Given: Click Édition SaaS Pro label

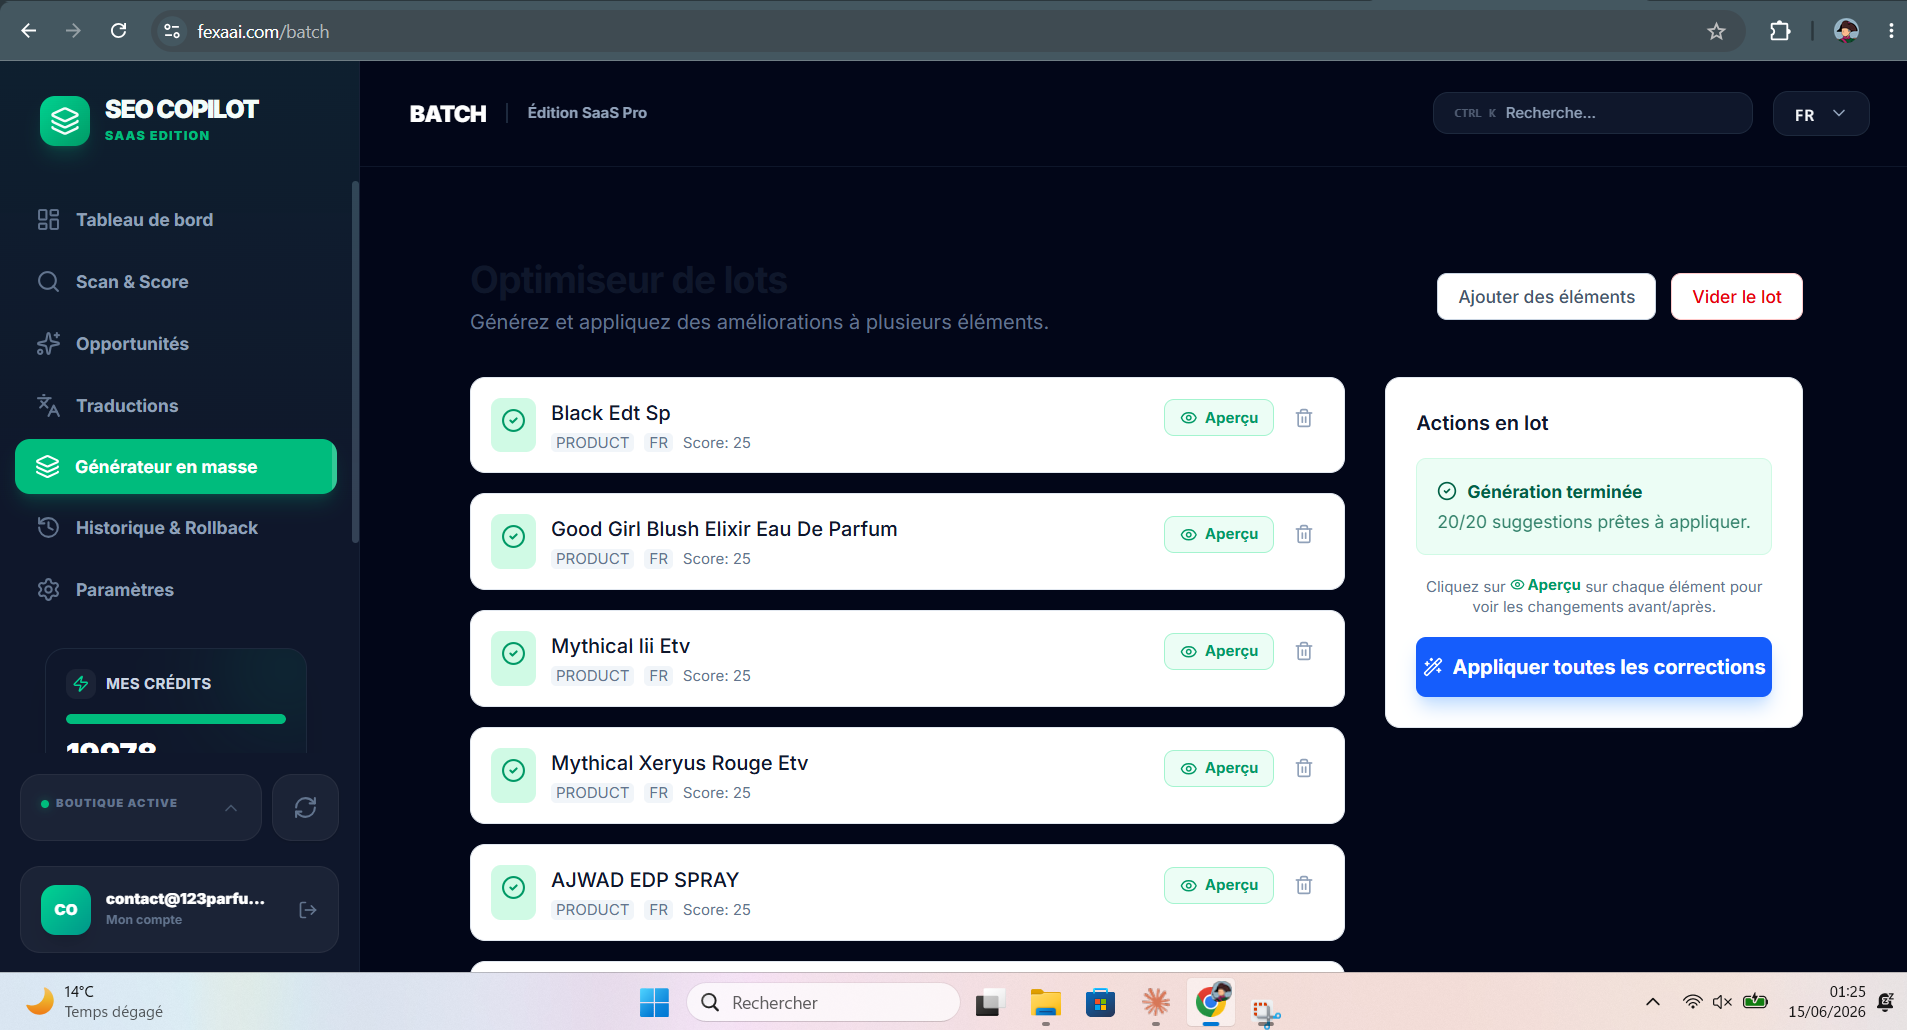Looking at the screenshot, I should (587, 113).
